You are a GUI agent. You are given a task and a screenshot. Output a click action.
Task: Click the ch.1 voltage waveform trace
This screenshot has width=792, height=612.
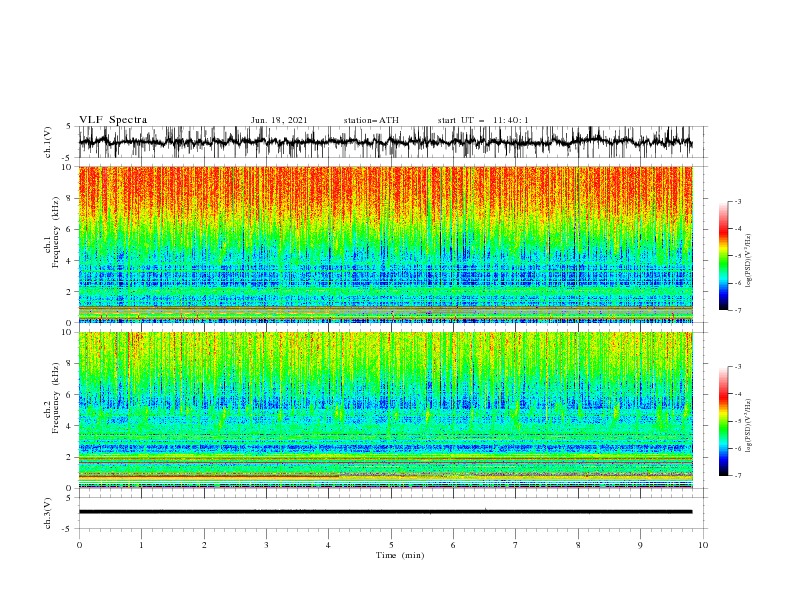[385, 142]
